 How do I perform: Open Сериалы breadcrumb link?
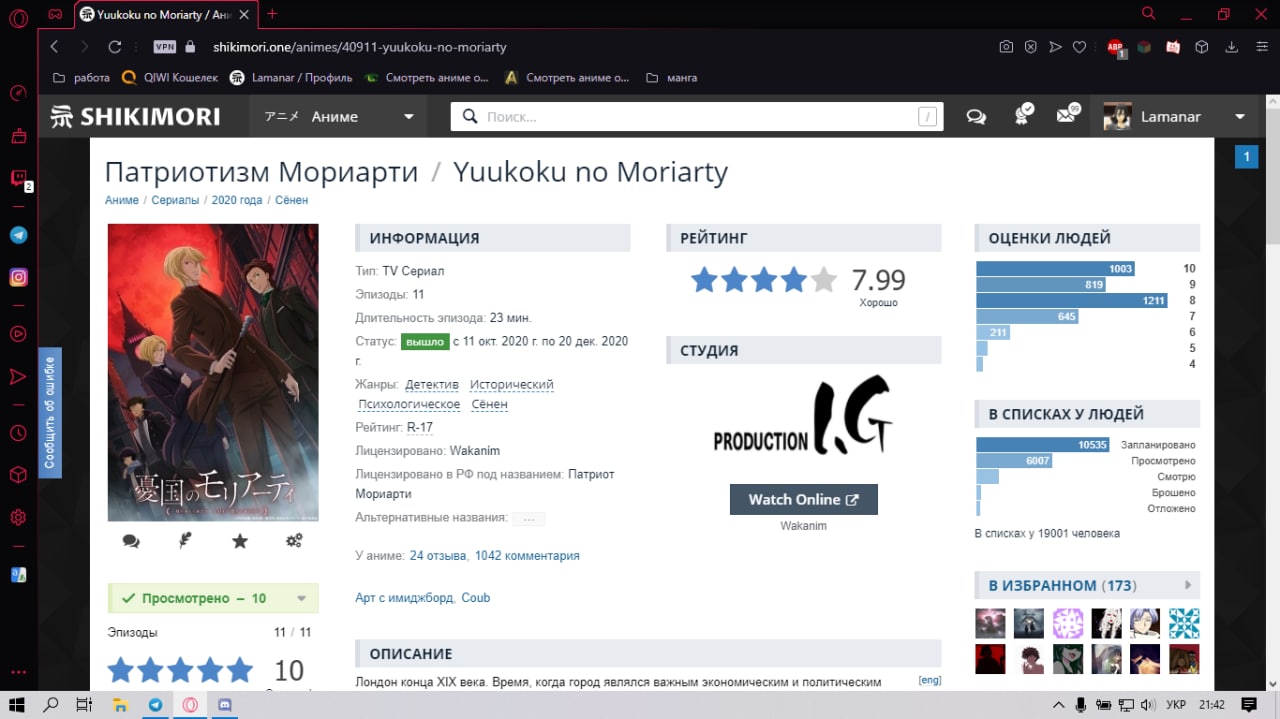175,200
